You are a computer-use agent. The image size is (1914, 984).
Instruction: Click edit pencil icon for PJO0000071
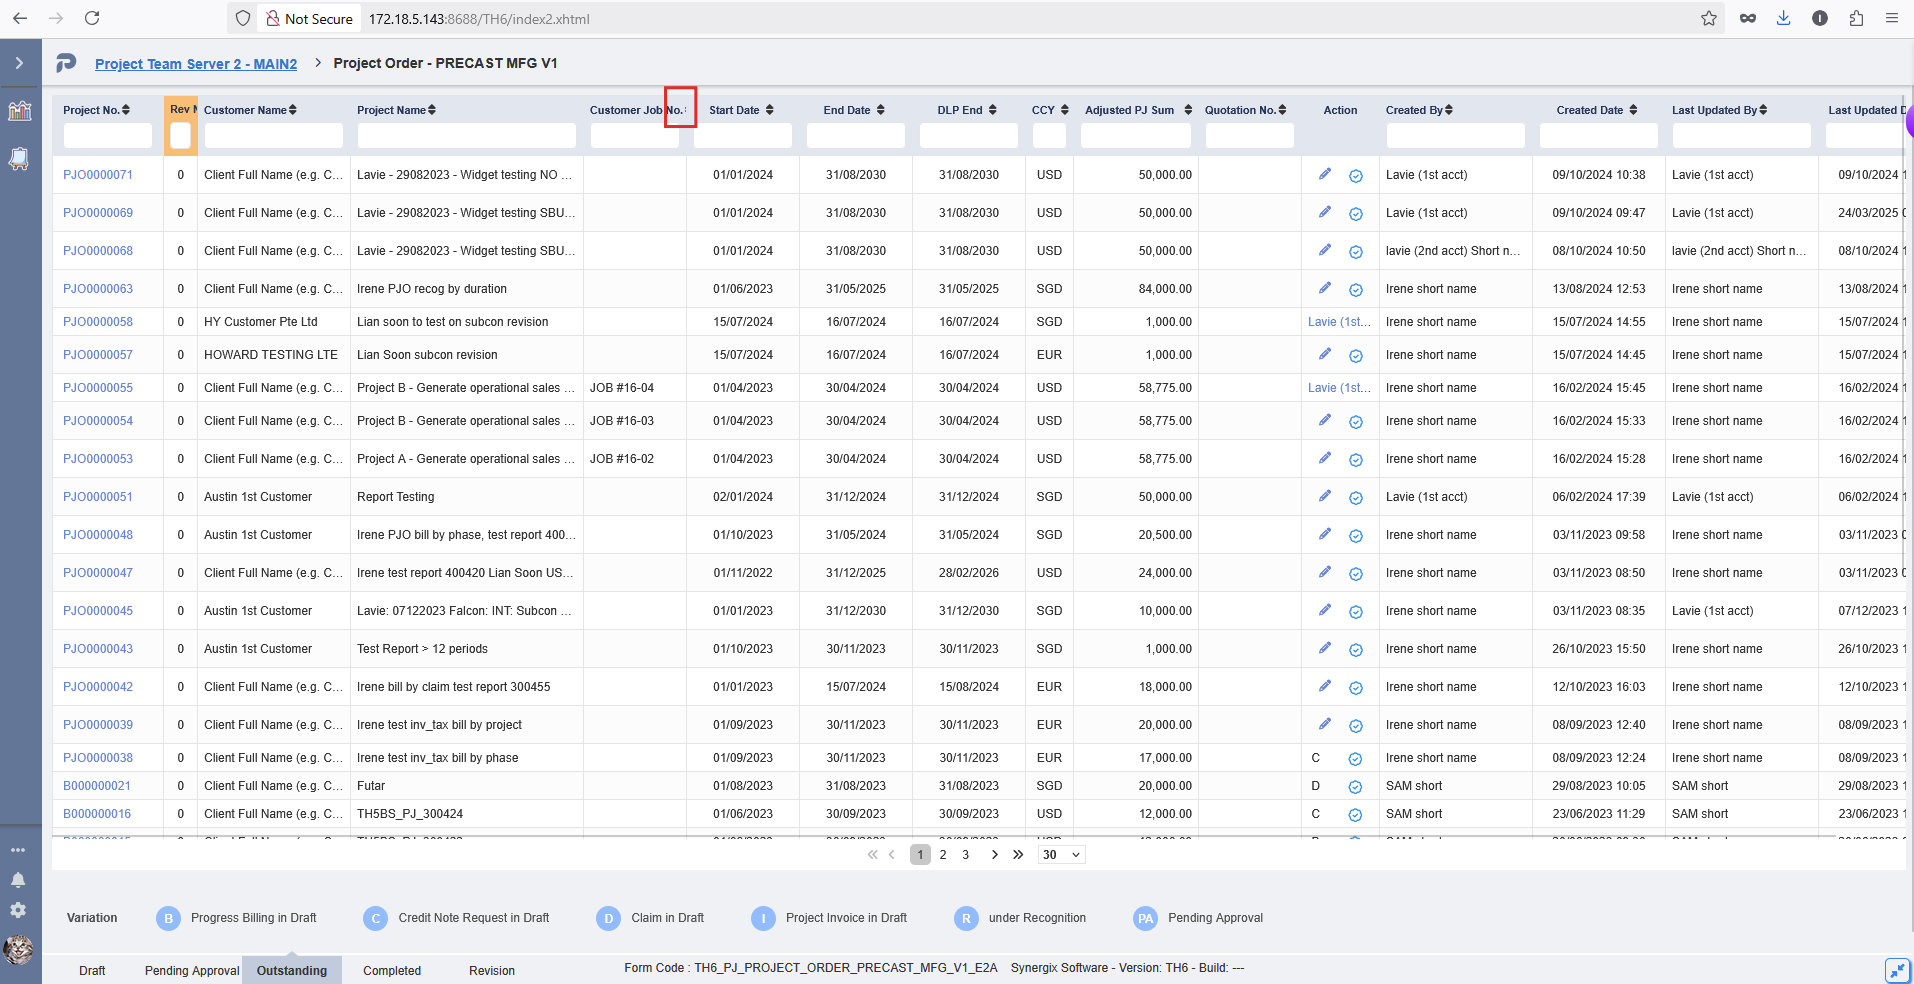click(1325, 174)
